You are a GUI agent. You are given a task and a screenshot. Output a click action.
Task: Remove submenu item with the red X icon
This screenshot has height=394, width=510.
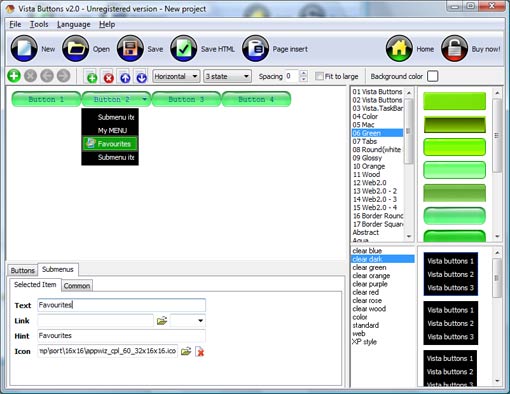pyautogui.click(x=108, y=78)
